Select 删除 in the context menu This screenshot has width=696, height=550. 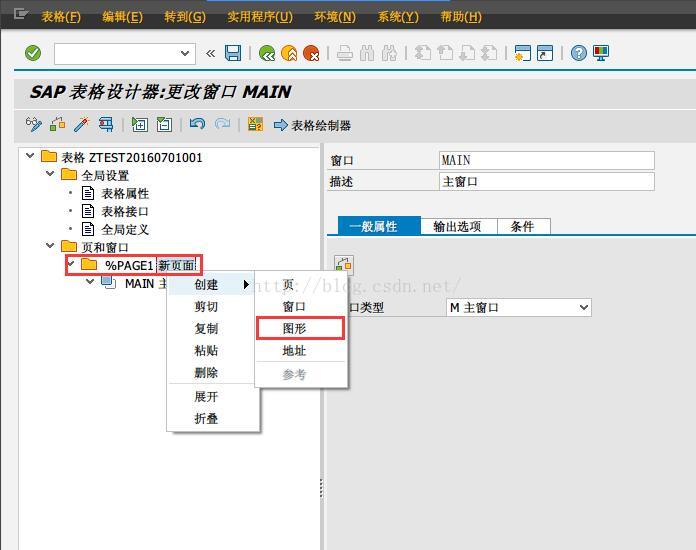(x=213, y=372)
